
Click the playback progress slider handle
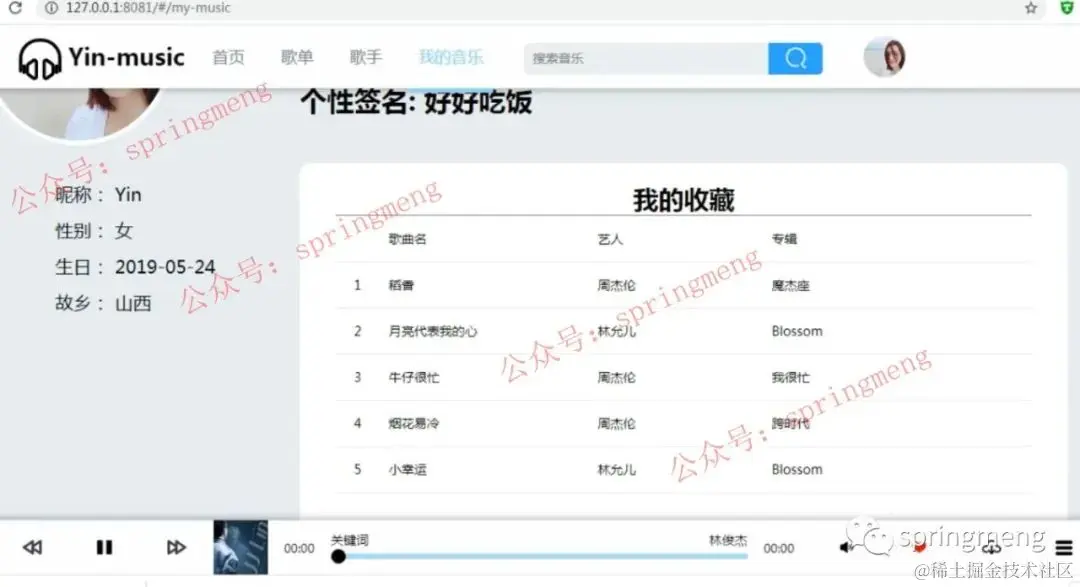(338, 556)
